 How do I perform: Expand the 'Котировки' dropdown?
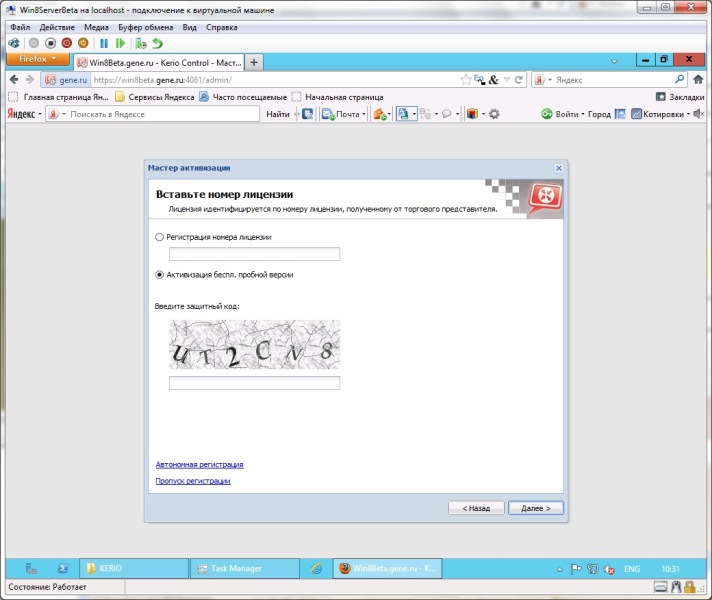(688, 114)
